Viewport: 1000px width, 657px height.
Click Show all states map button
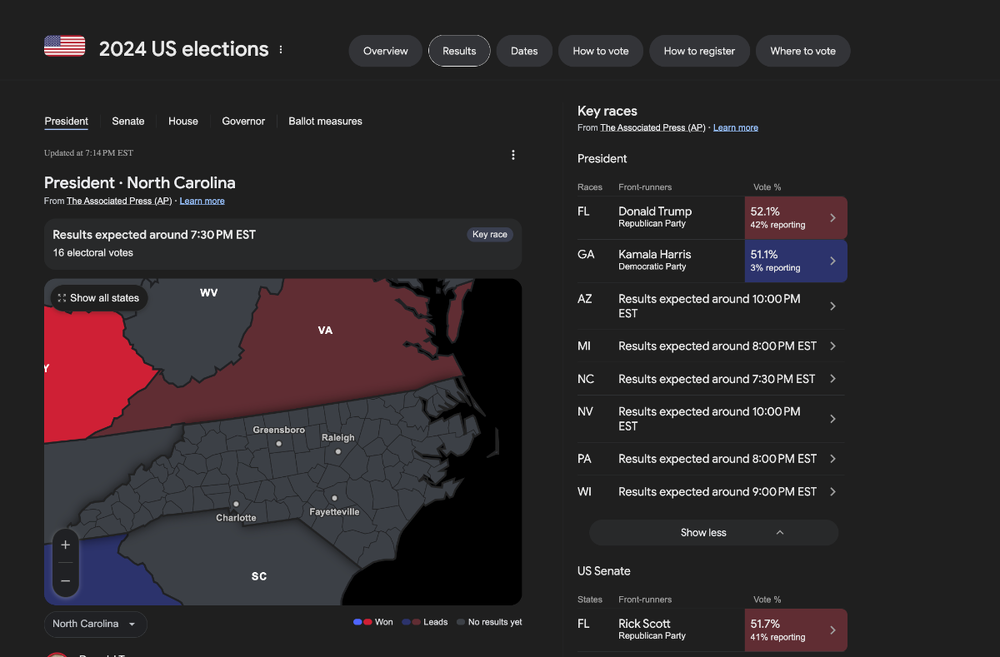point(99,298)
